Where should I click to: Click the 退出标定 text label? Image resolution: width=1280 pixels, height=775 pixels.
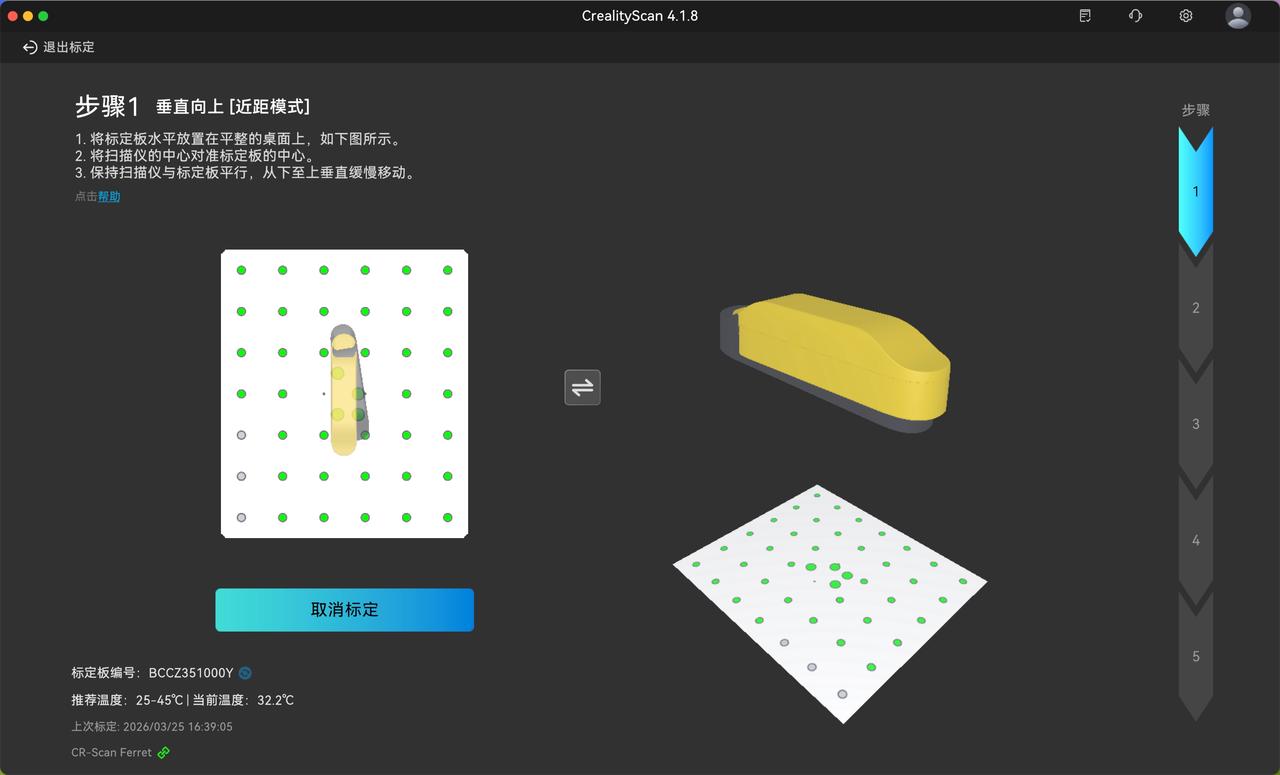pyautogui.click(x=69, y=47)
